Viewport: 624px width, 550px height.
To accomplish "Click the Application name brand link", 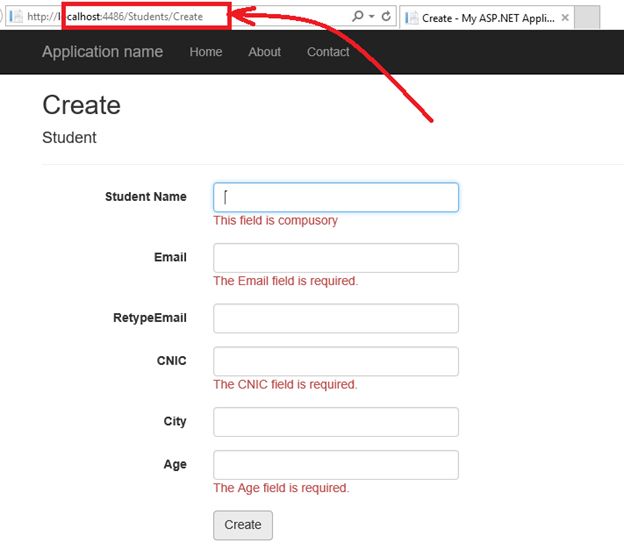I will click(103, 52).
